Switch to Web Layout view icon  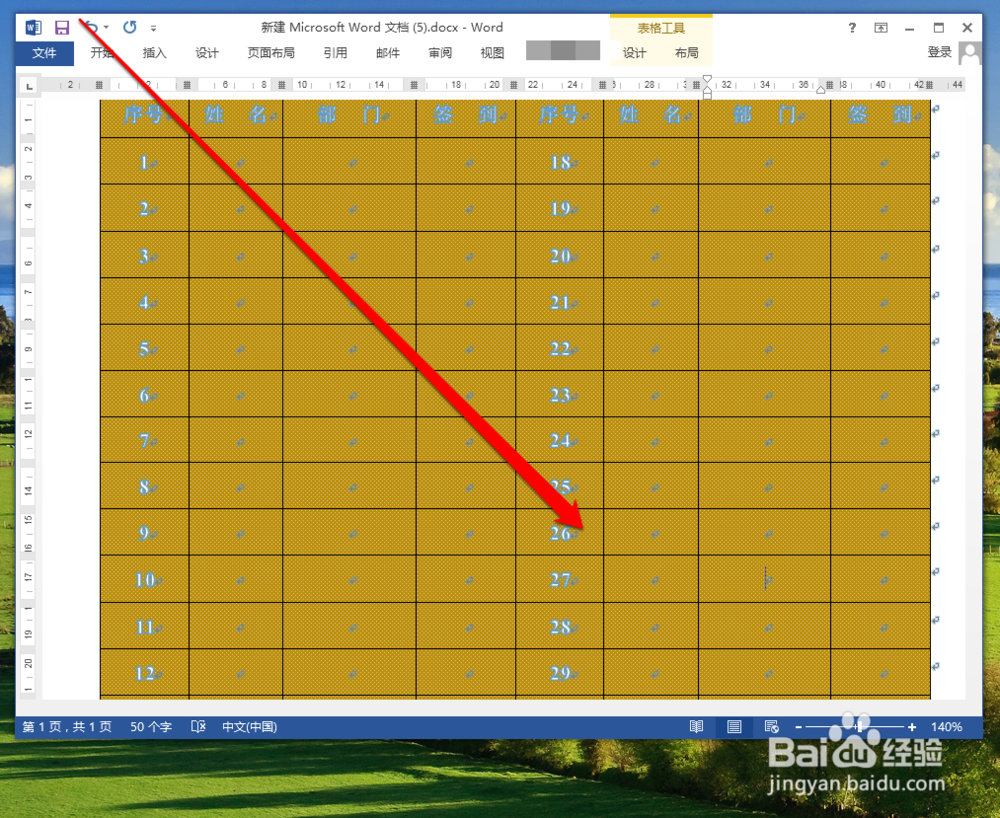click(772, 727)
